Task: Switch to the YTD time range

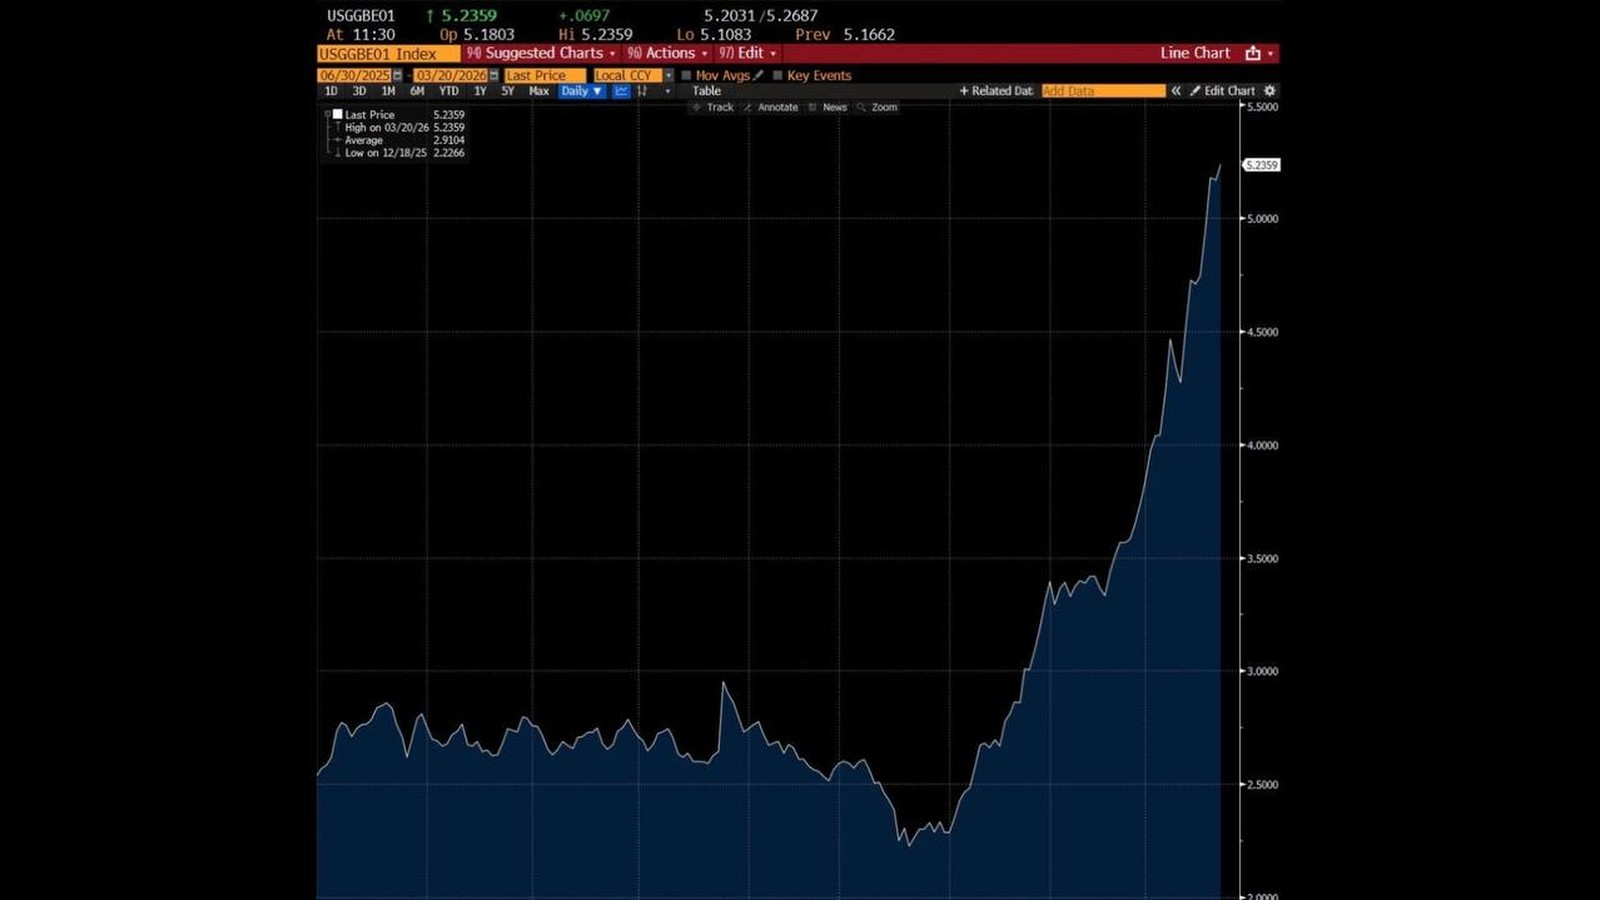Action: 449,91
